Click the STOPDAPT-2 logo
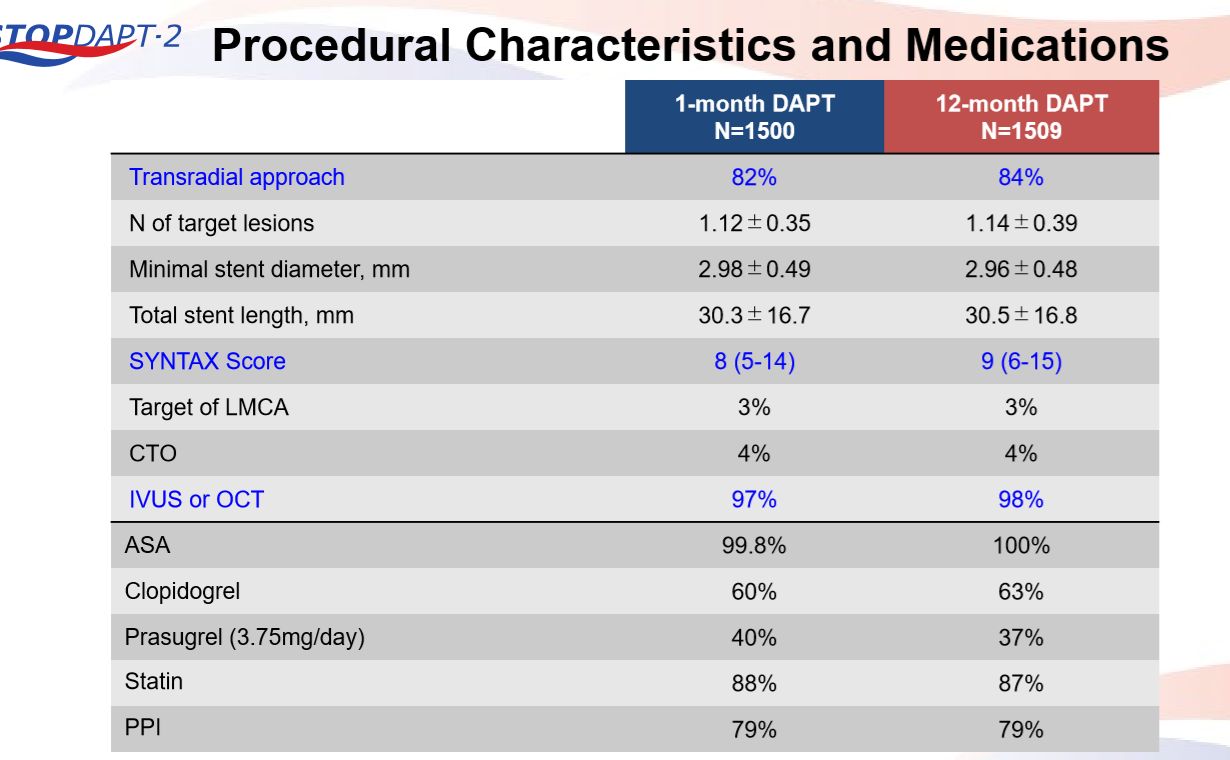1230x760 pixels. [90, 40]
